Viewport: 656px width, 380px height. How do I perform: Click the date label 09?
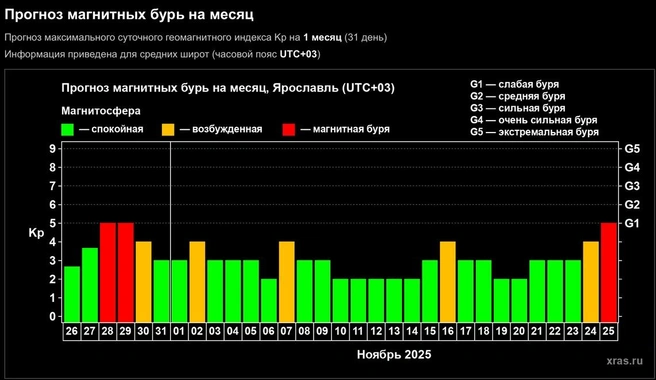click(322, 331)
